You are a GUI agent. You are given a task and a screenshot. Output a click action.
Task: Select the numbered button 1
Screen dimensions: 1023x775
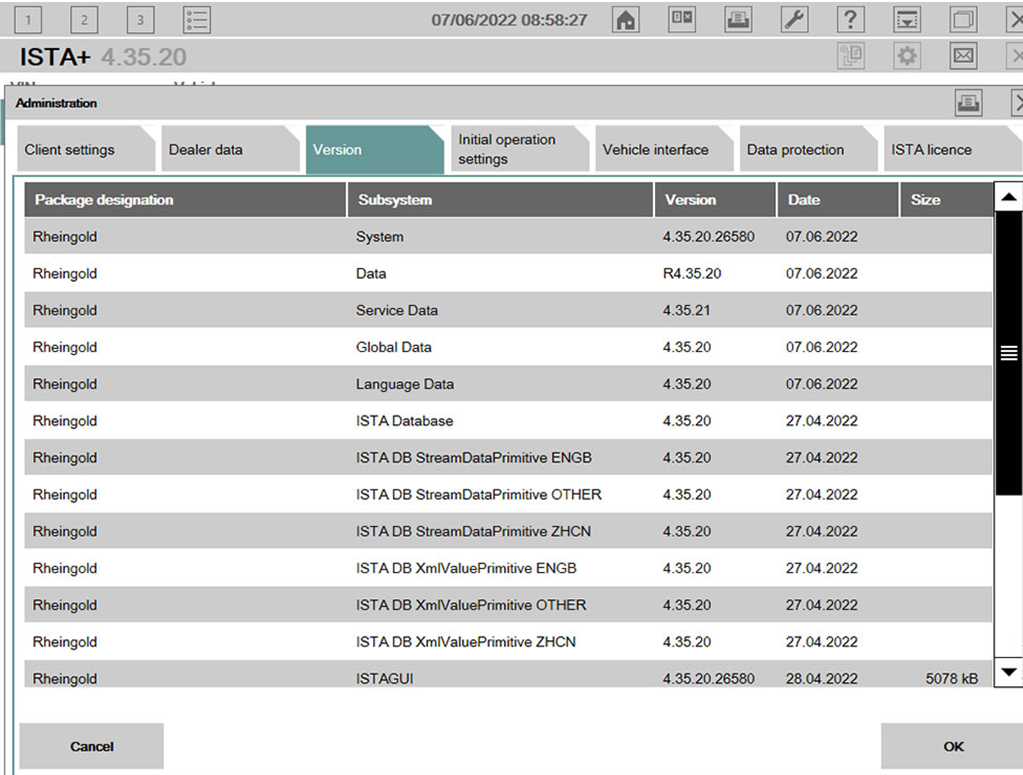pyautogui.click(x=28, y=20)
